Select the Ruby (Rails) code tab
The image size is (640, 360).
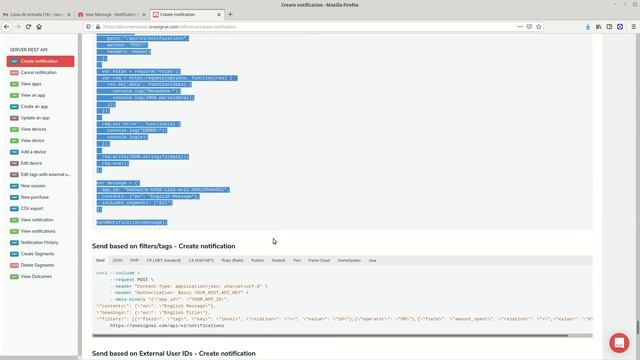tap(233, 260)
